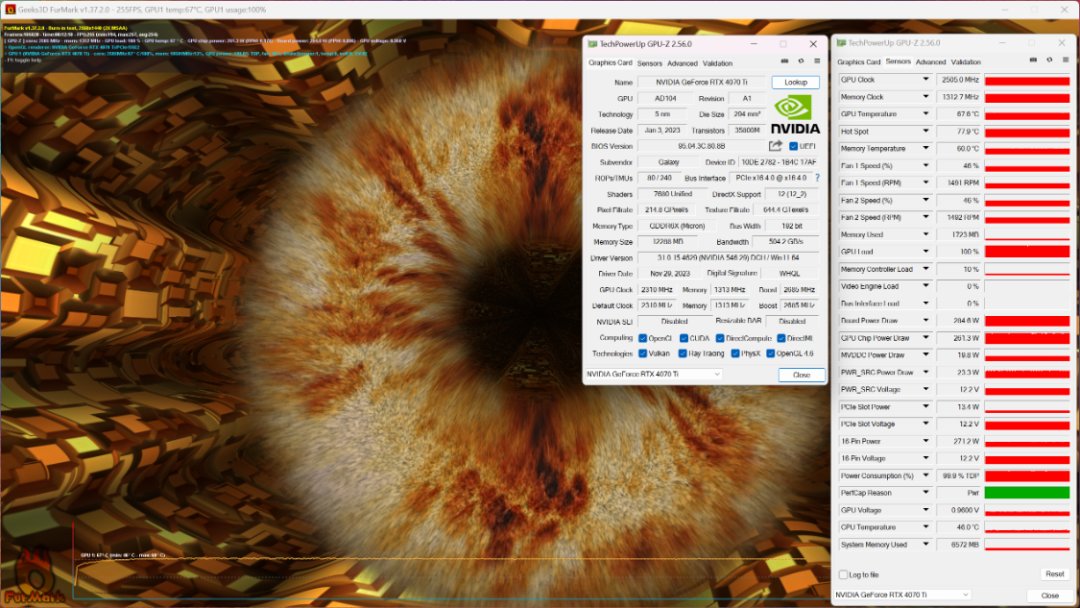Click the GPU-Z title bar icon of Sensors window
Image resolution: width=1080 pixels, height=608 pixels.
(x=841, y=43)
